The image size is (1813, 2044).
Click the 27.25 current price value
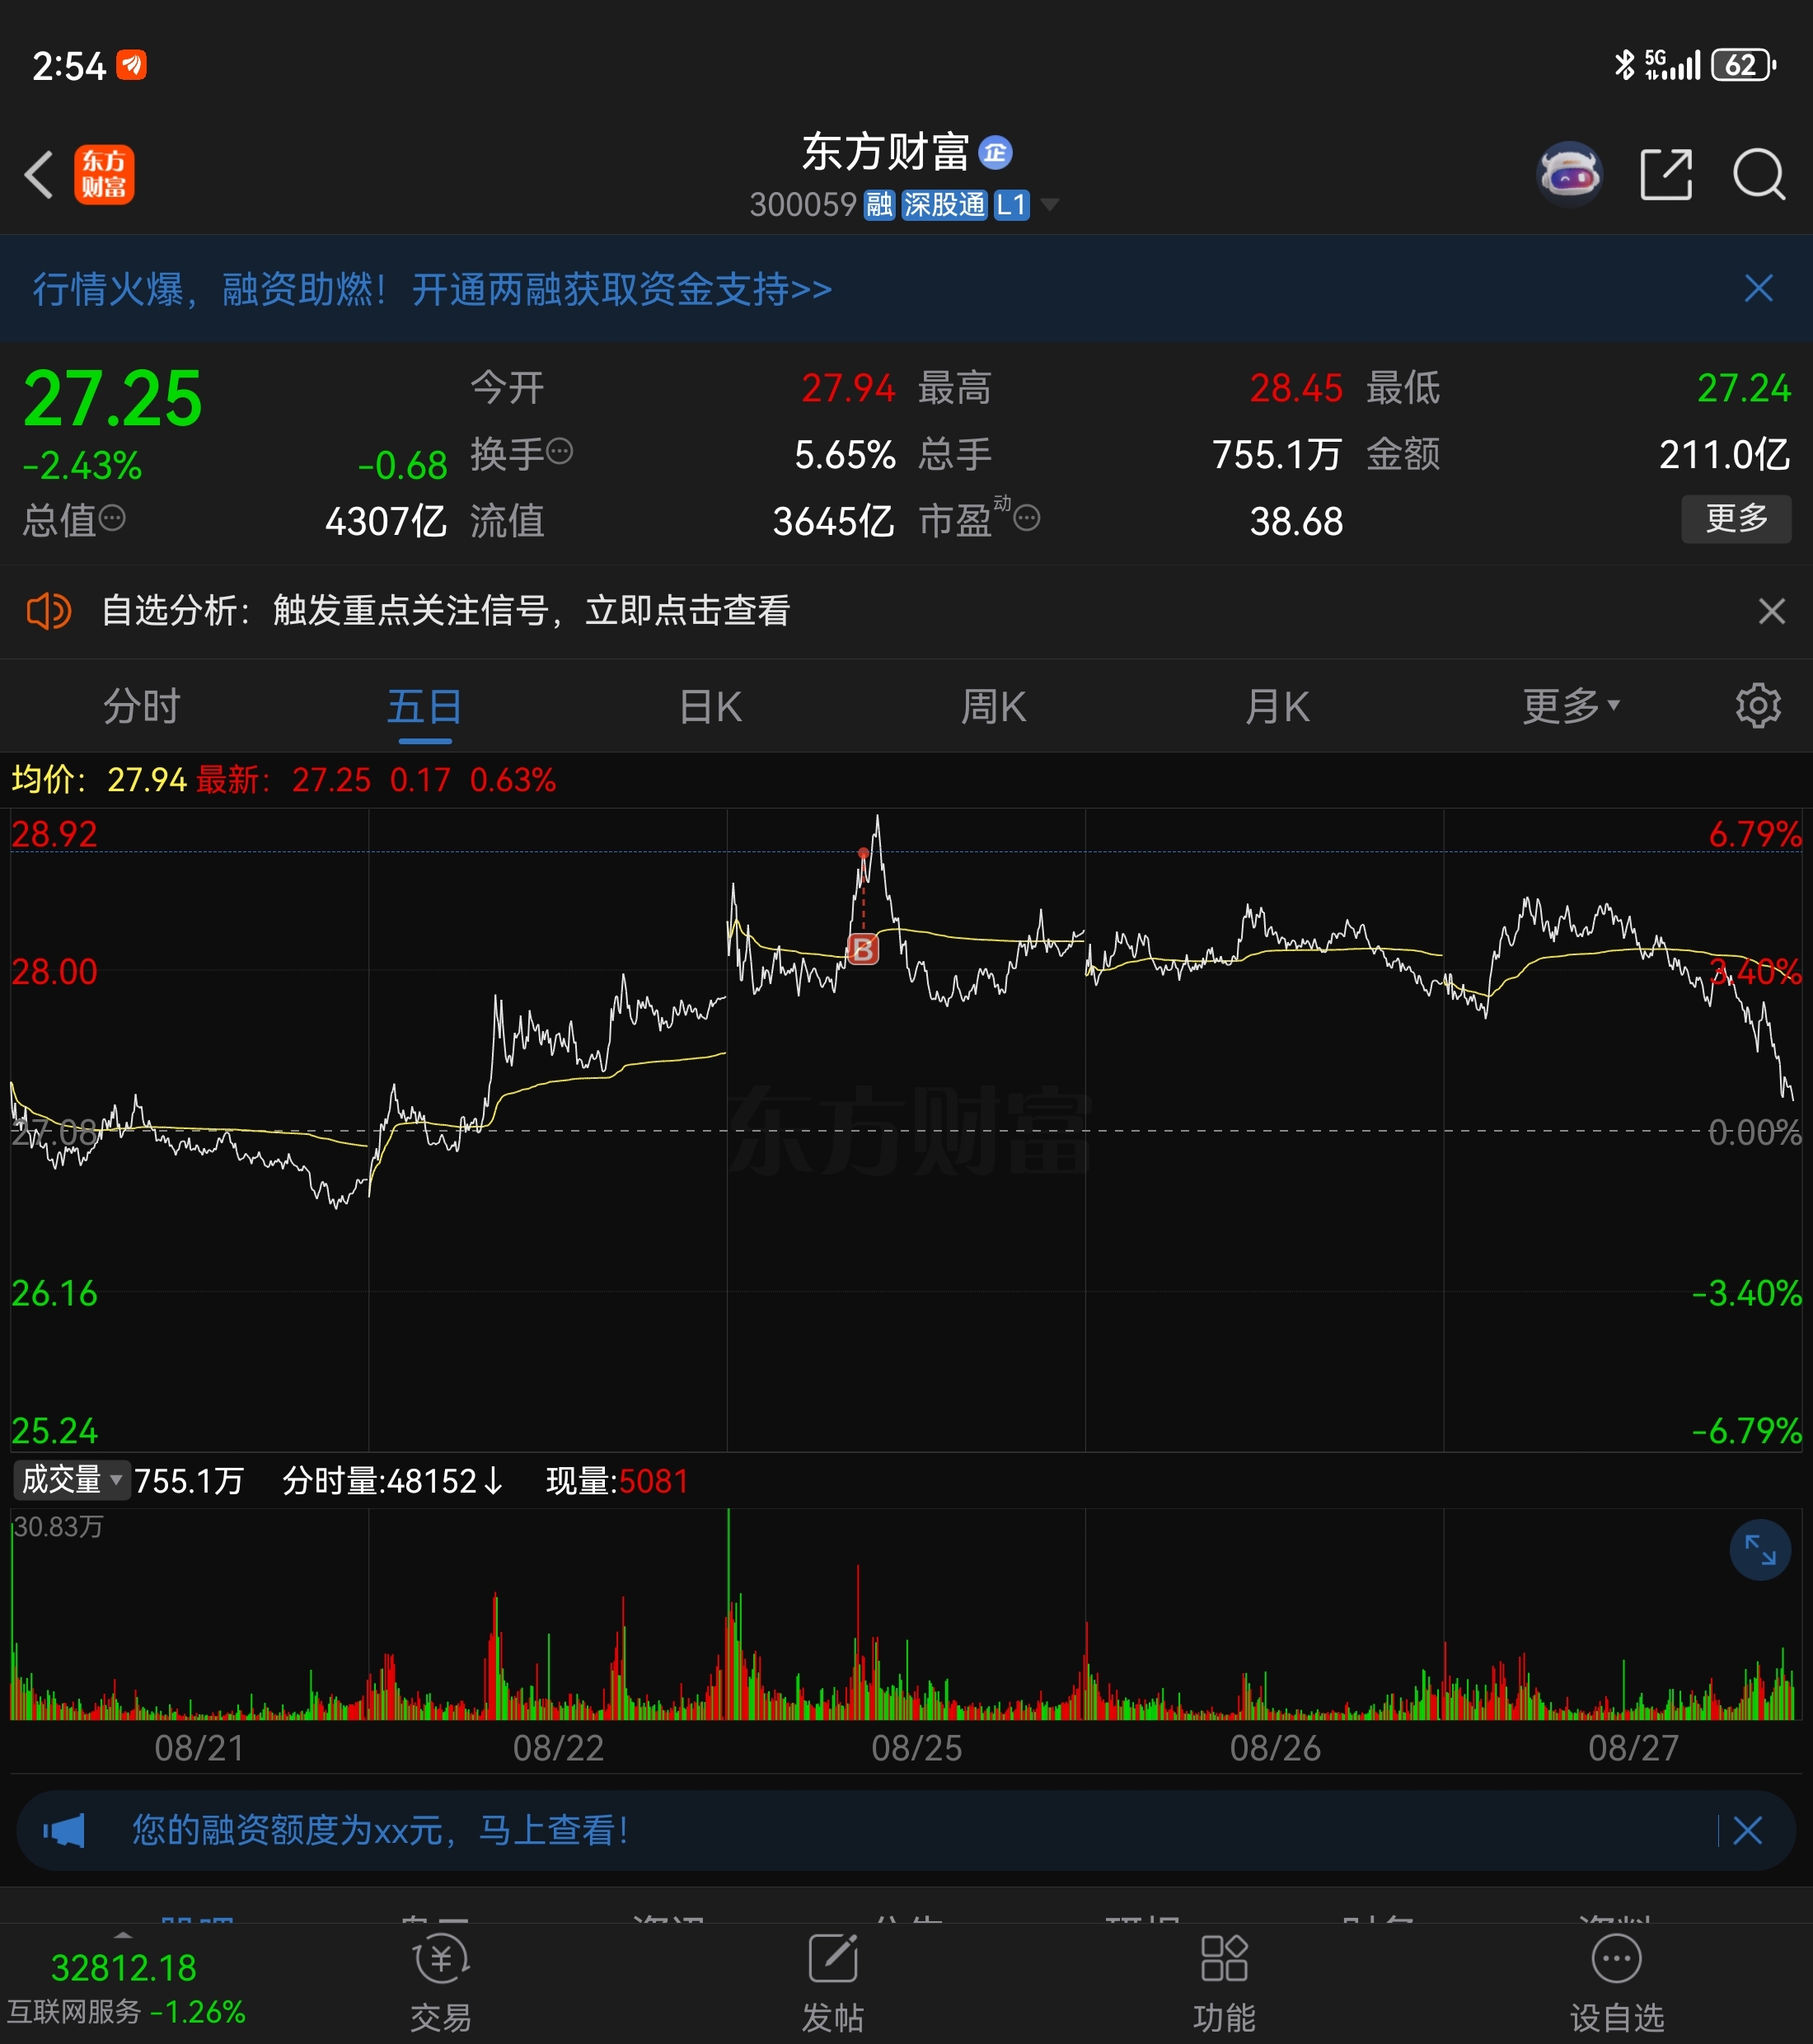pos(113,399)
